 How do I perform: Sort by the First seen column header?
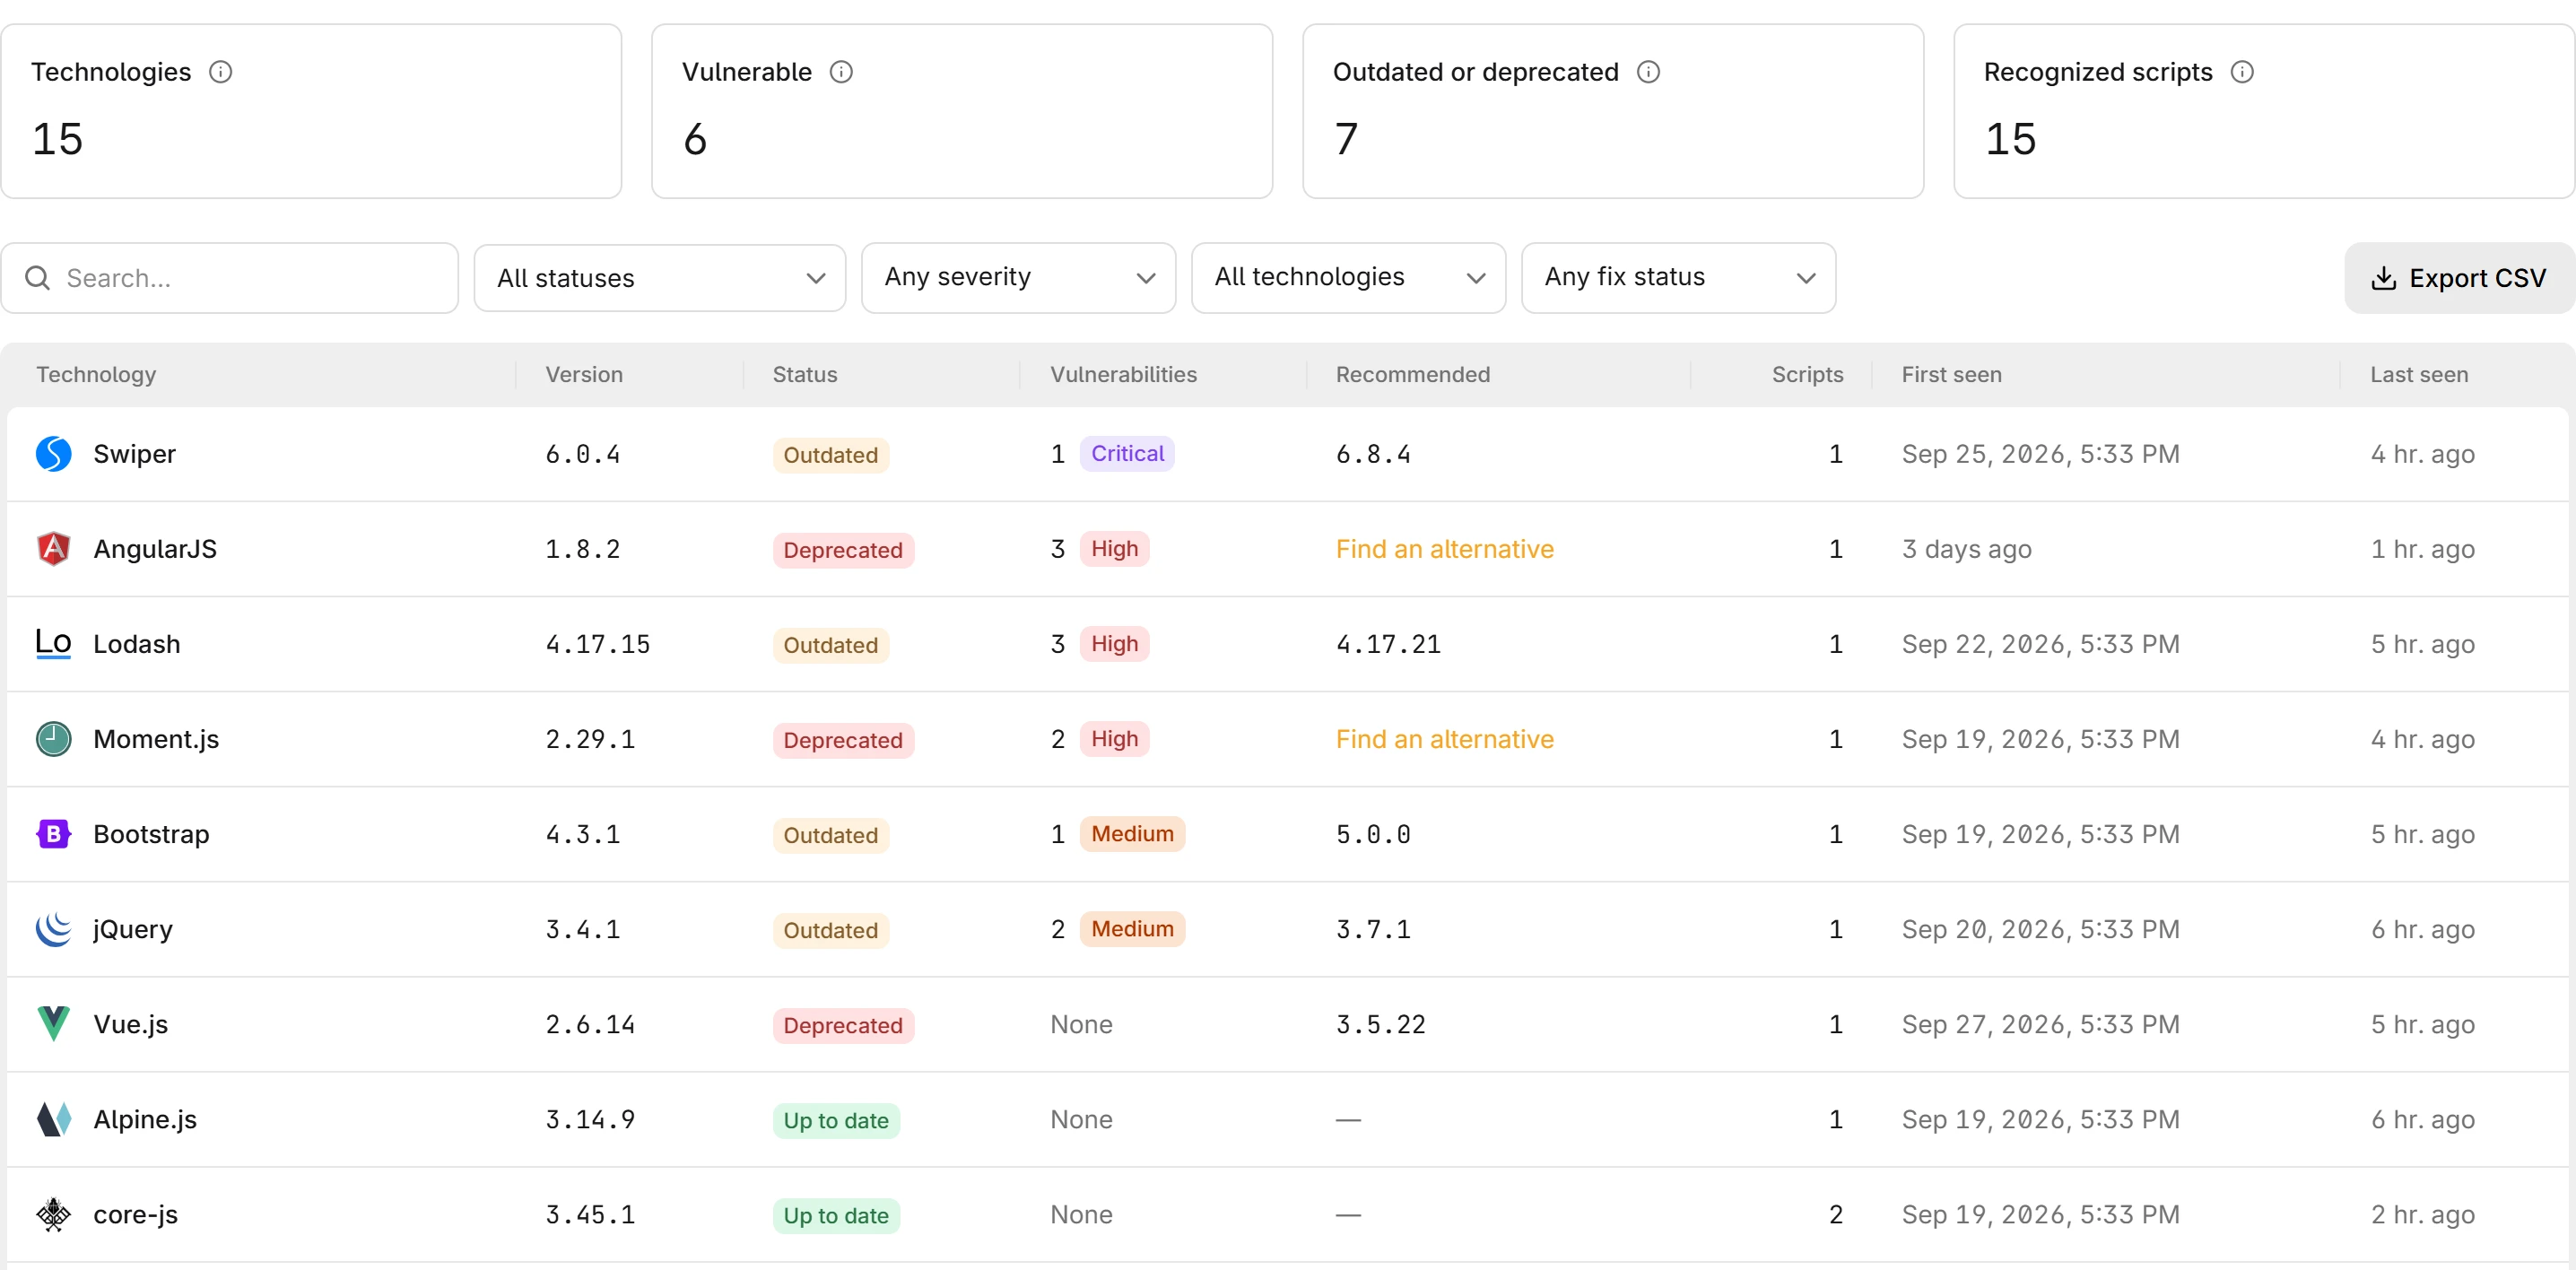(1951, 374)
